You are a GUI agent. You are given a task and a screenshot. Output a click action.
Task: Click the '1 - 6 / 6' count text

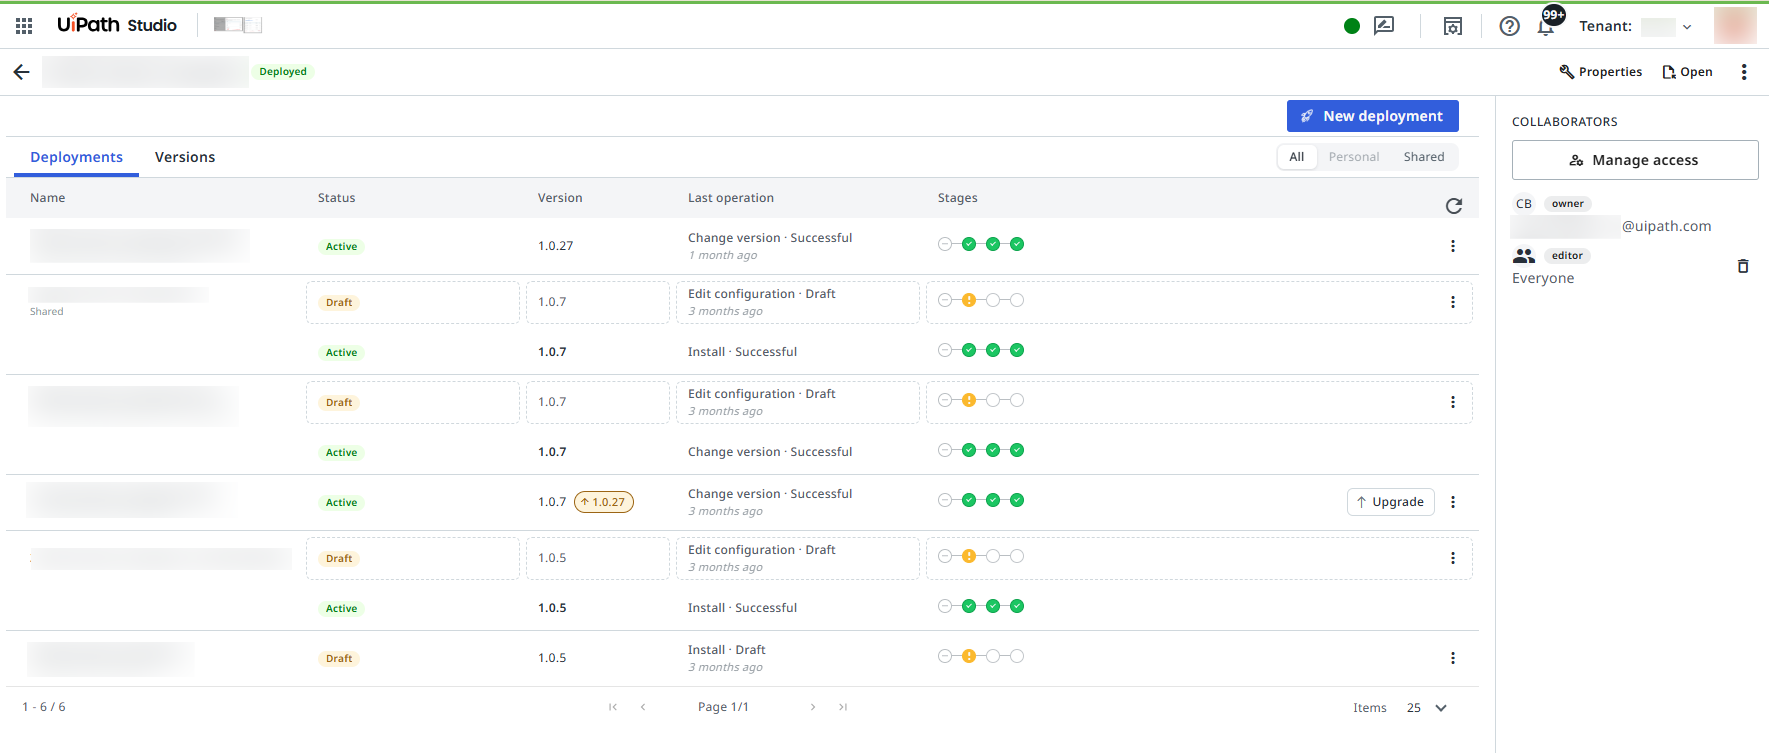click(44, 707)
